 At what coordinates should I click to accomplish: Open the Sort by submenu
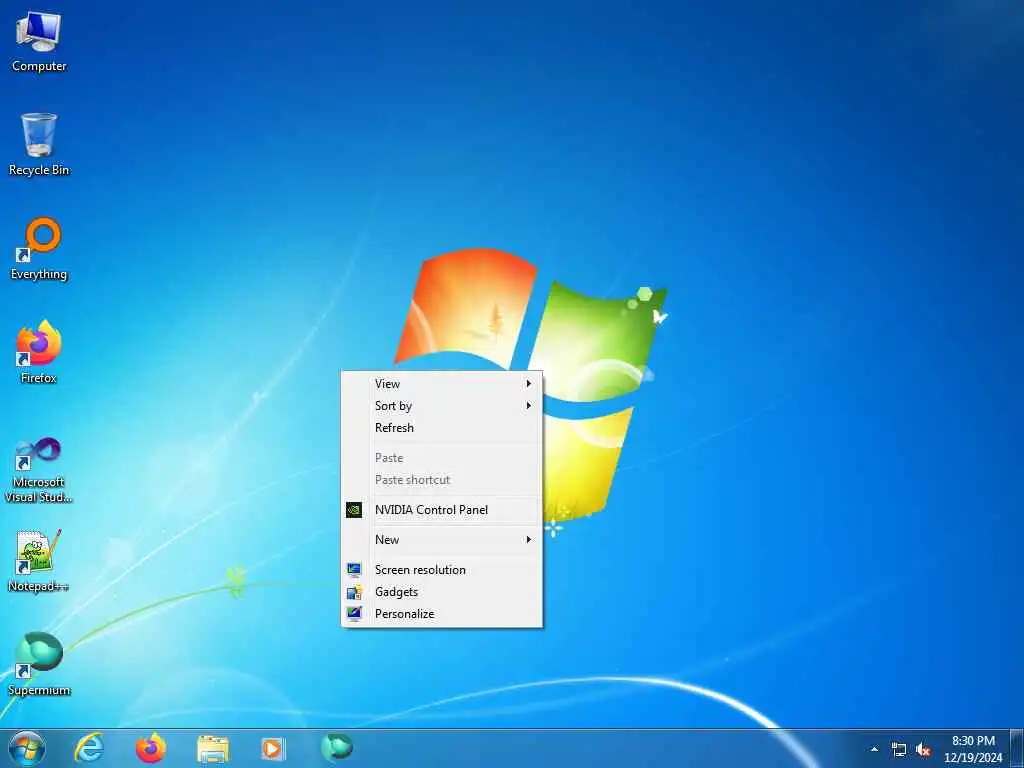tap(442, 406)
